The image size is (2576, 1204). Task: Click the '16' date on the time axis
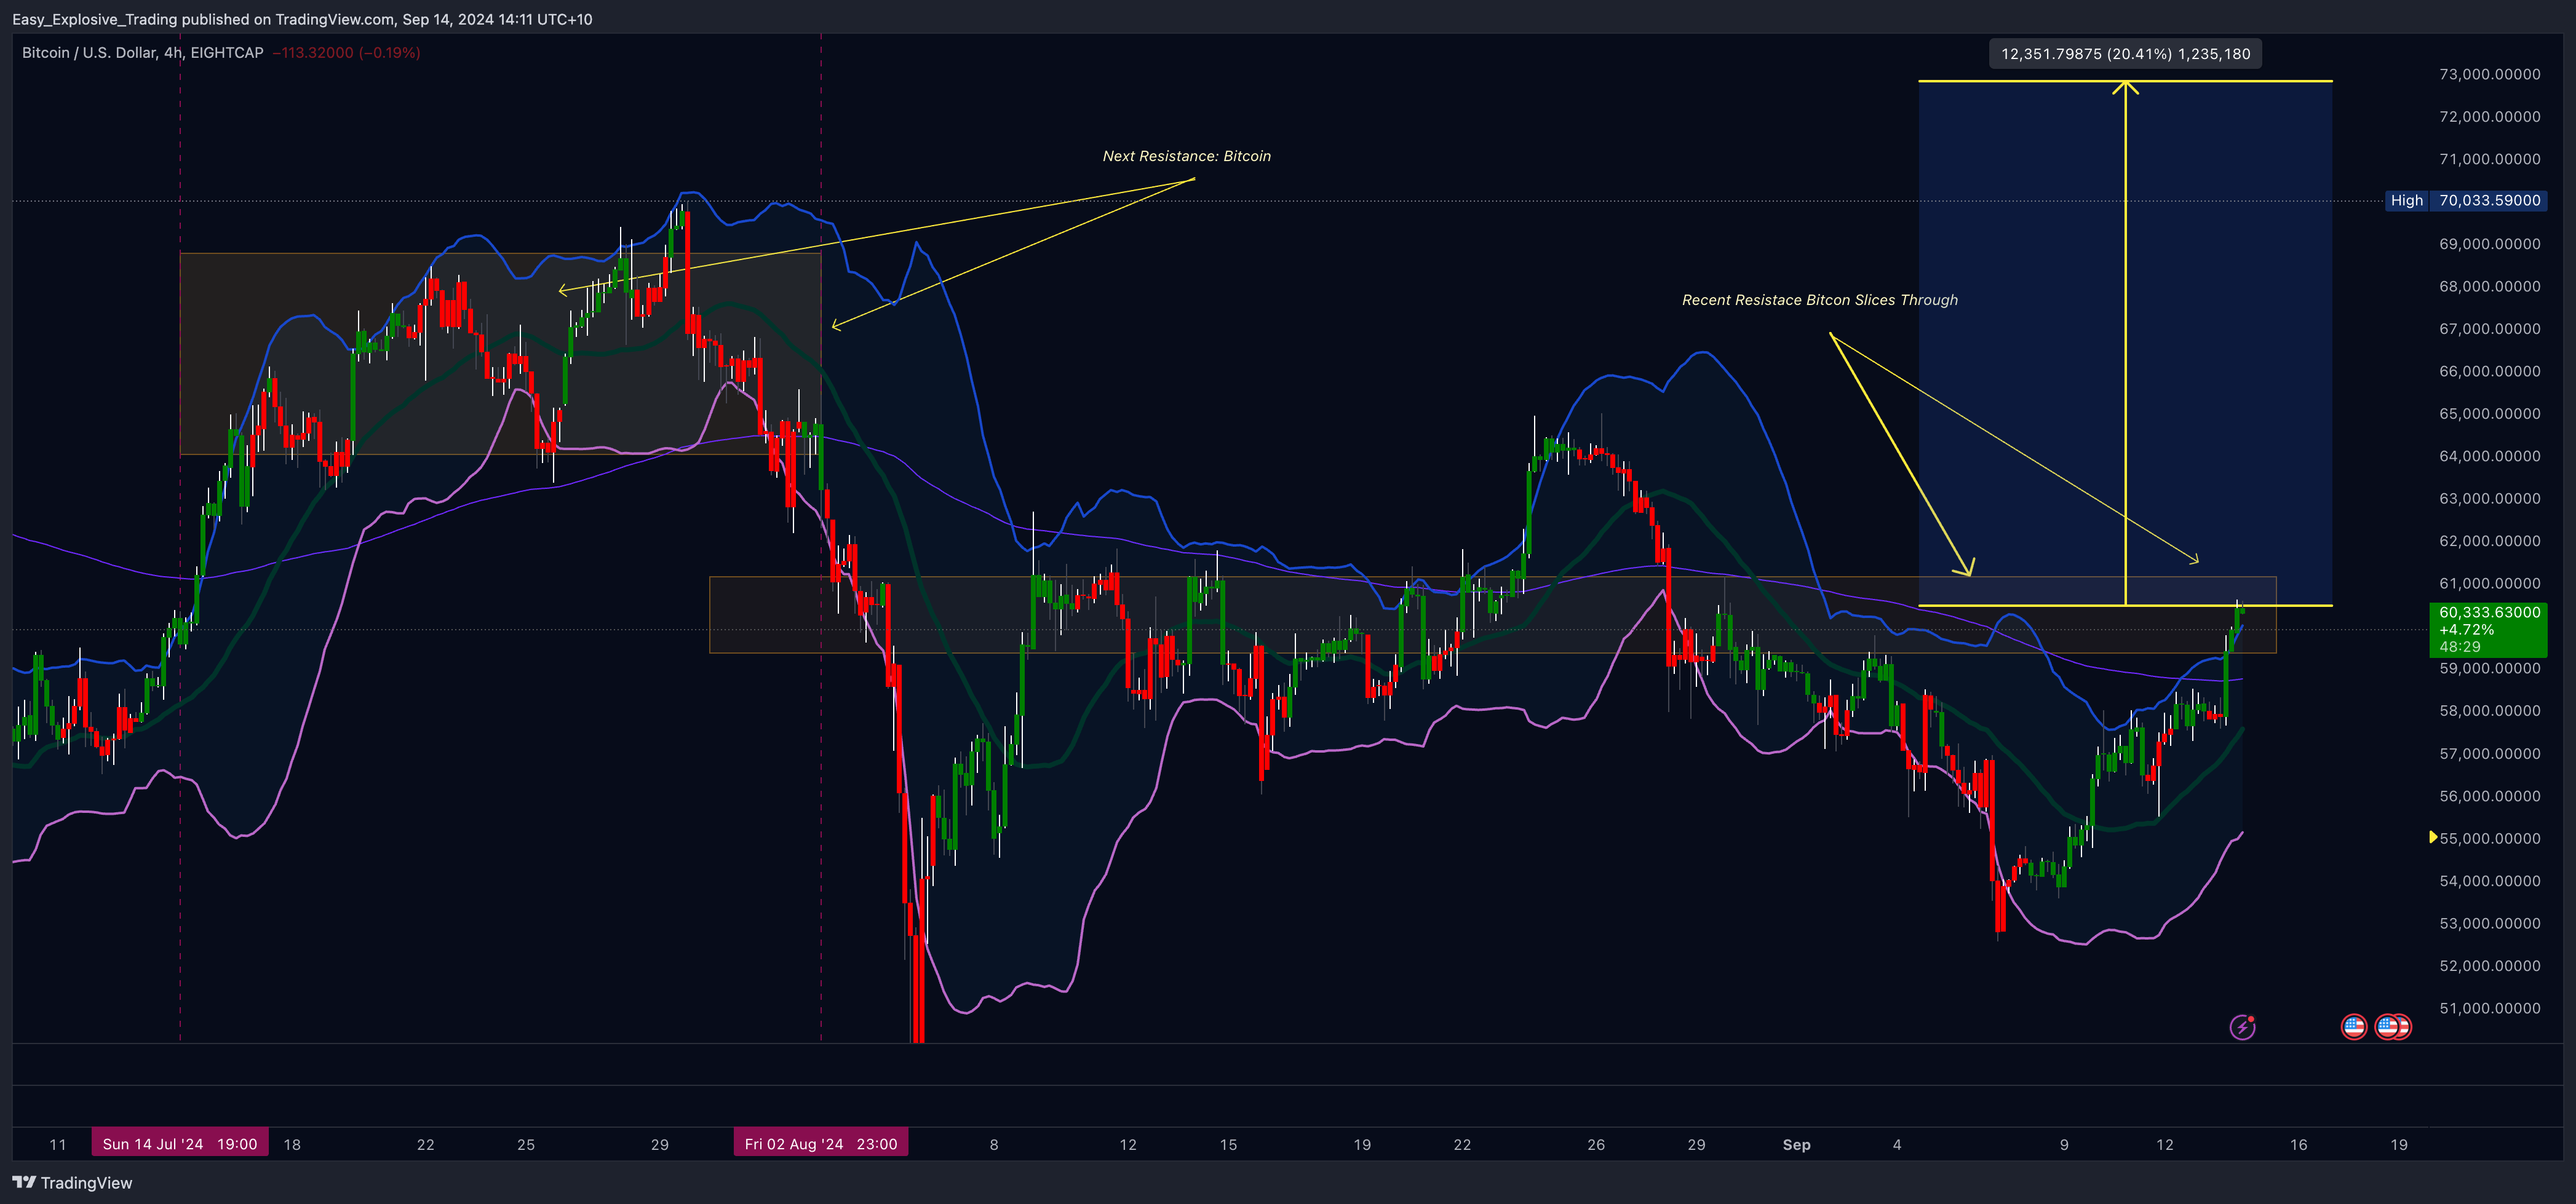tap(2299, 1145)
